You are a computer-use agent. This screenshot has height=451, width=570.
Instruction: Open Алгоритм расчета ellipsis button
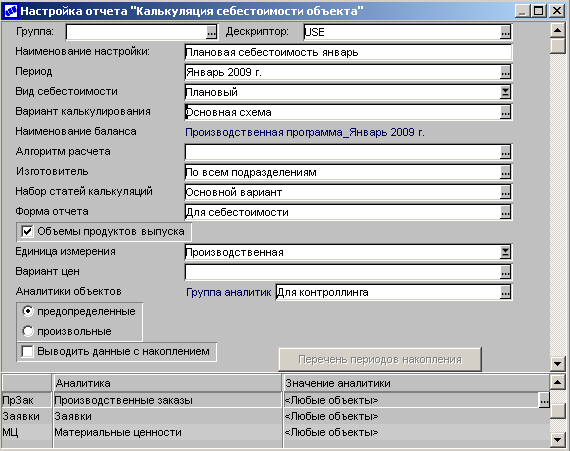[x=505, y=152]
